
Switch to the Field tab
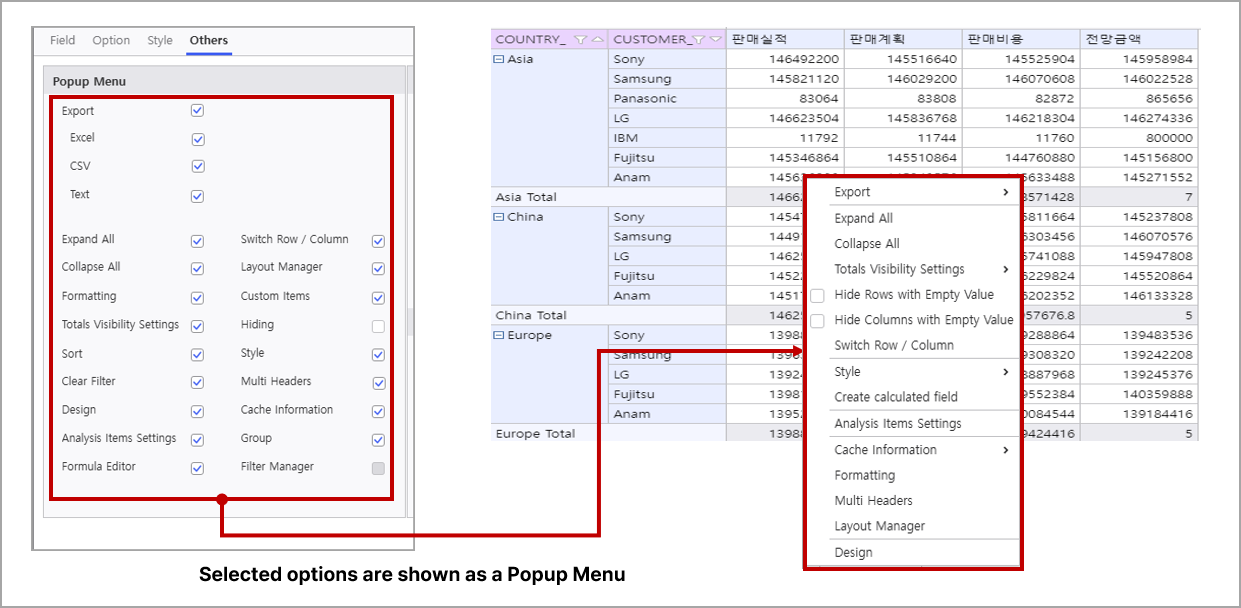click(x=63, y=40)
